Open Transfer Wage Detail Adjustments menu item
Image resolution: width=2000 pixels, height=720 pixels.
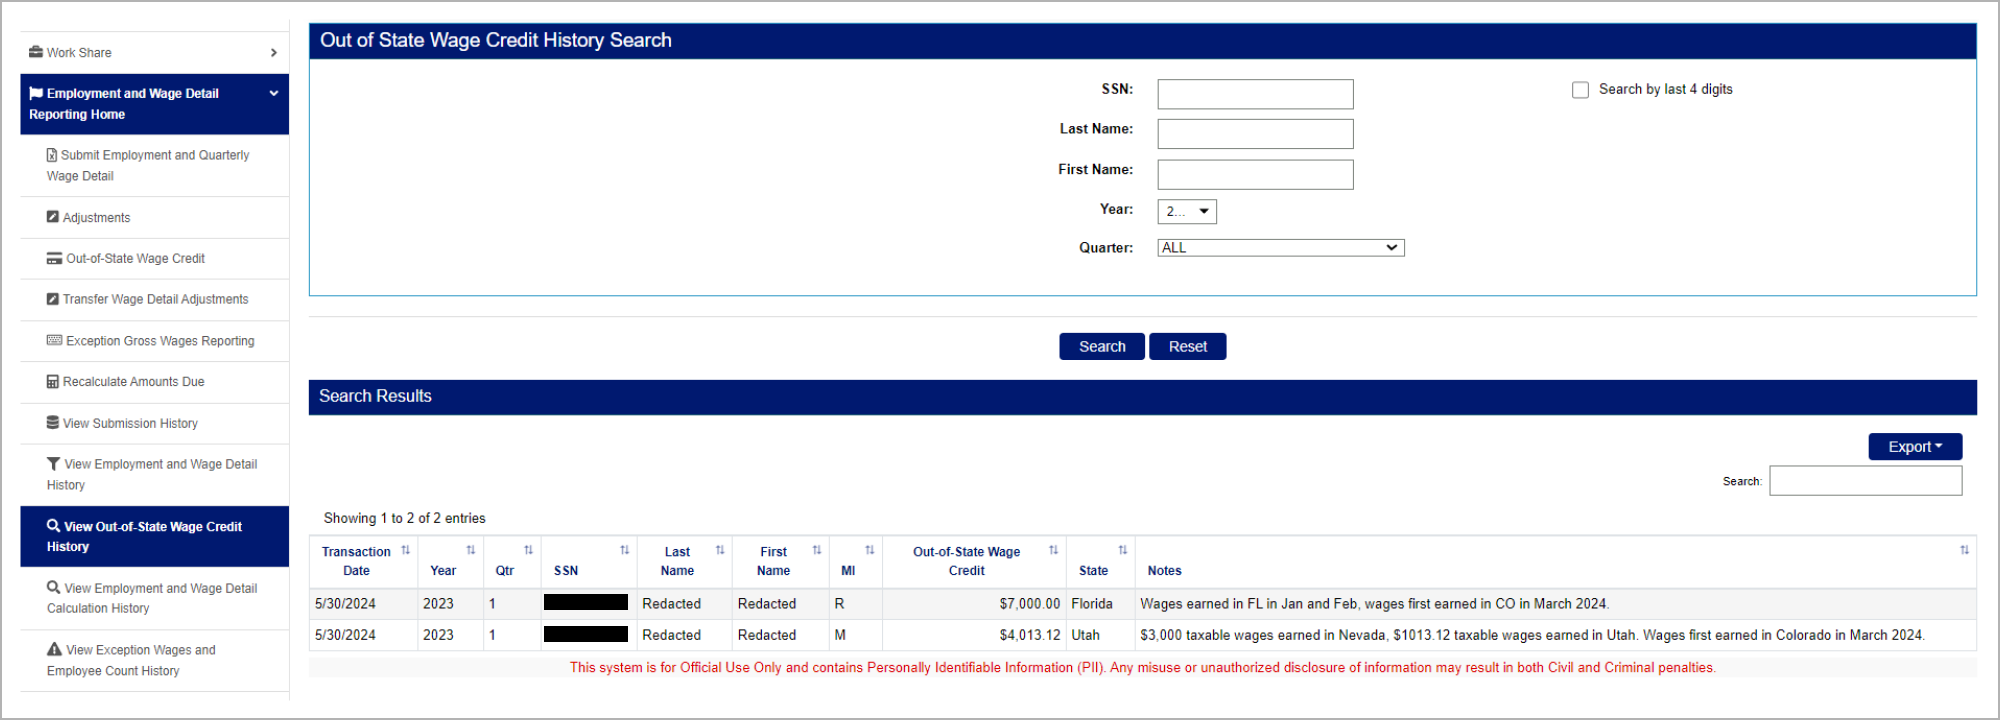click(155, 300)
